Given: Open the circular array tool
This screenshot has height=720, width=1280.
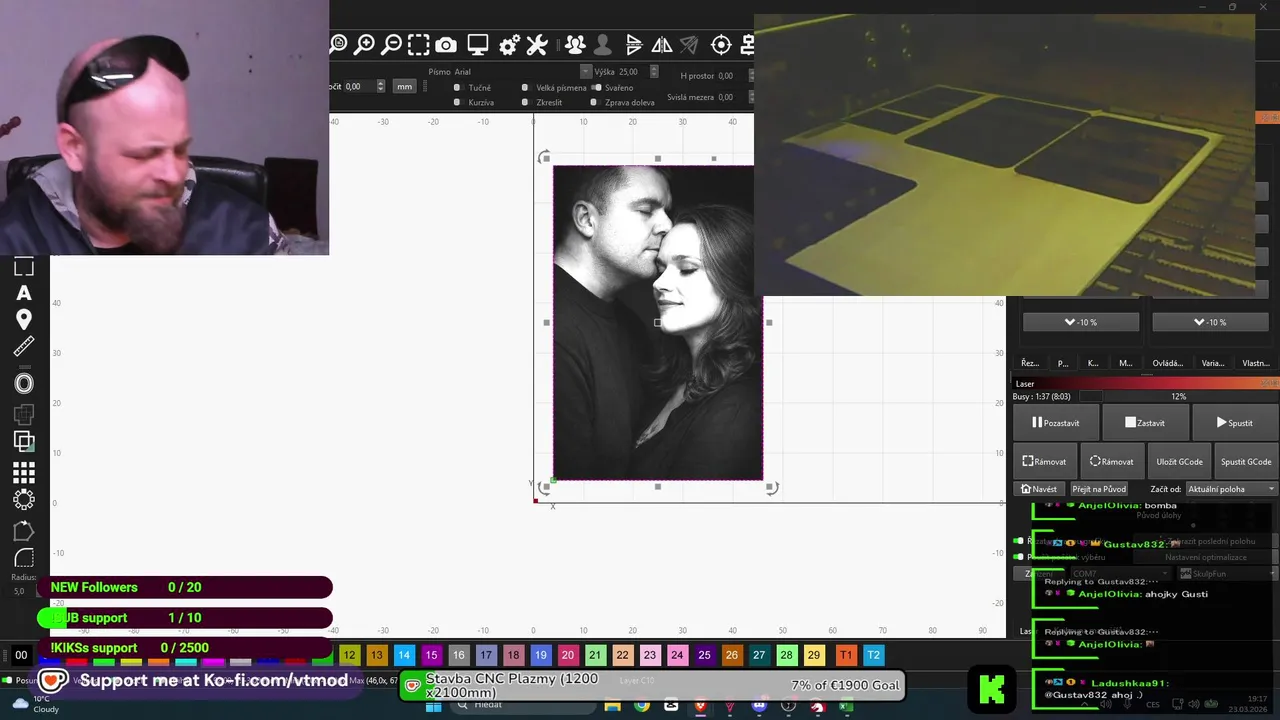Looking at the screenshot, I should 24,499.
